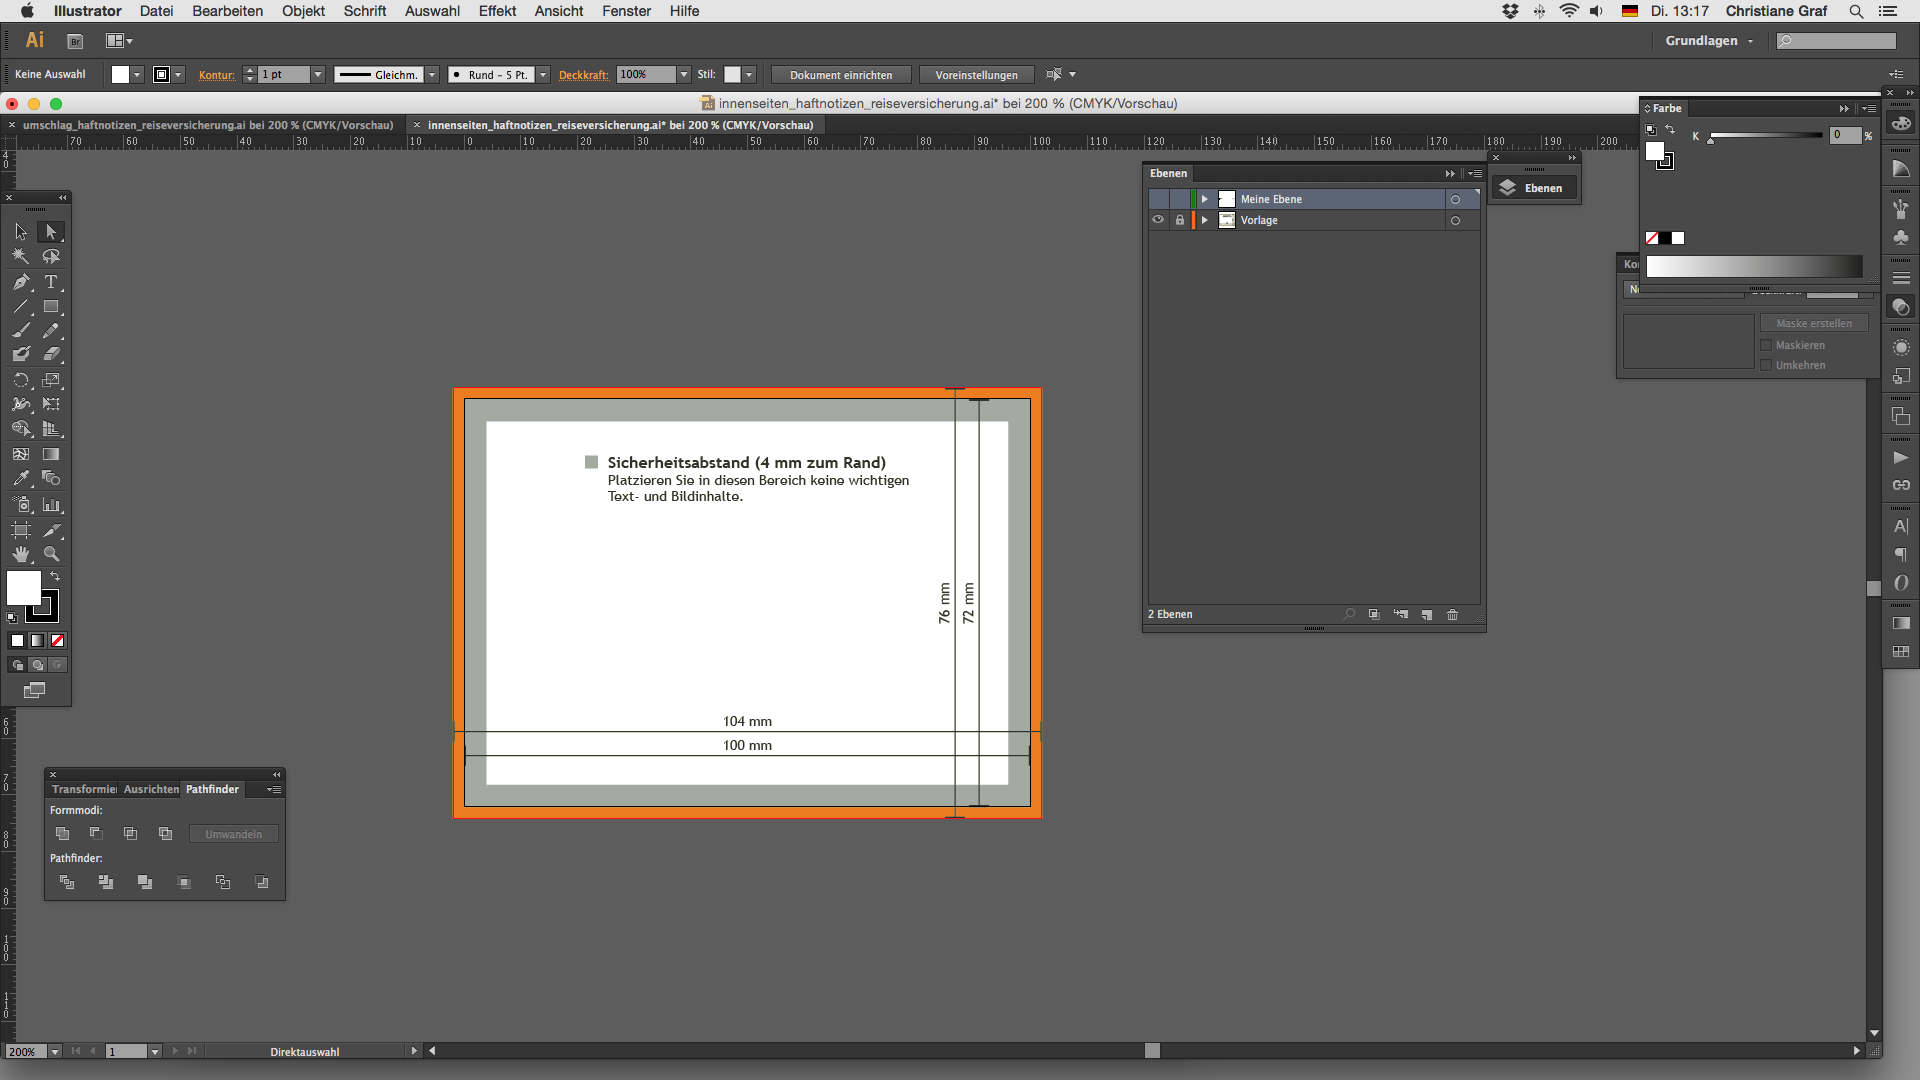Activate the Eyedropper tool
The image size is (1920, 1080).
[x=21, y=479]
